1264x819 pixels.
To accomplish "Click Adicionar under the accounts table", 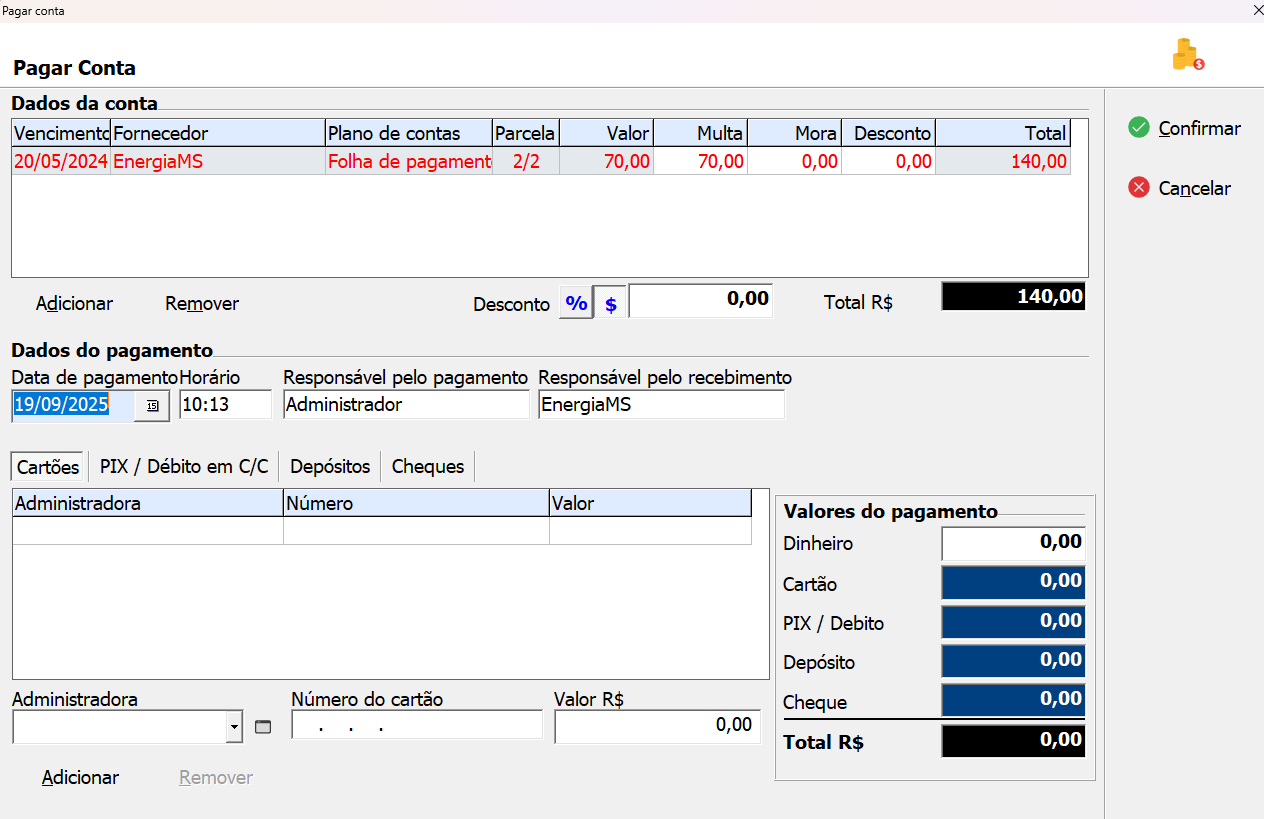I will point(74,303).
